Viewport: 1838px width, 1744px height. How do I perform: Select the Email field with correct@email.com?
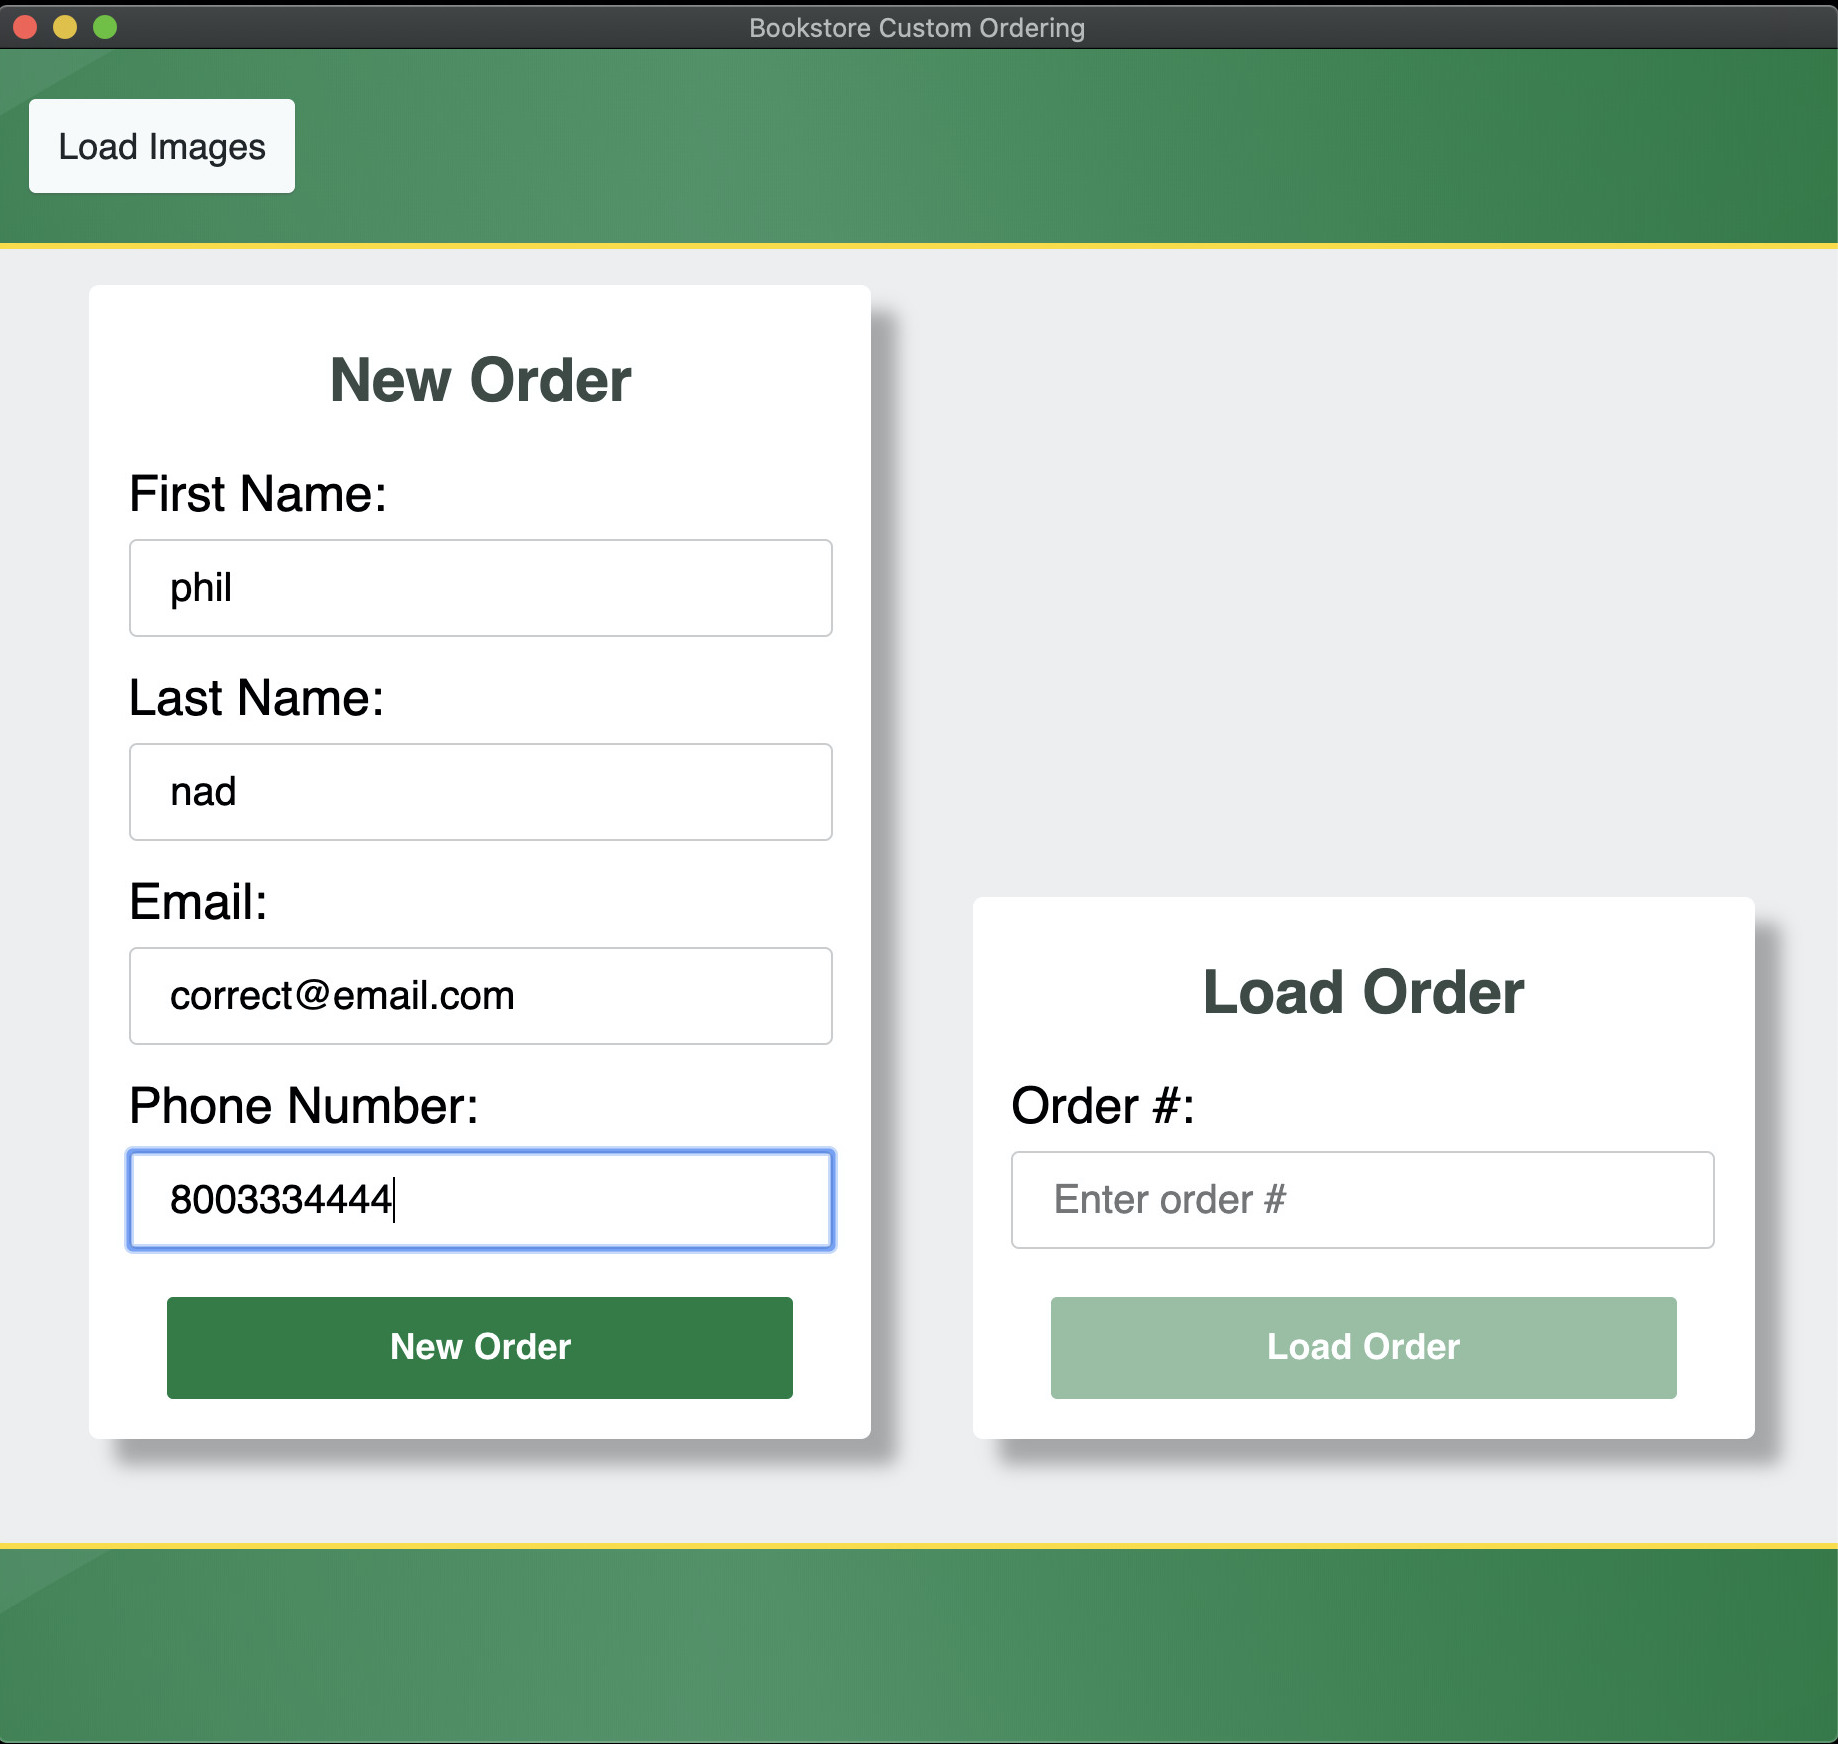tap(480, 996)
